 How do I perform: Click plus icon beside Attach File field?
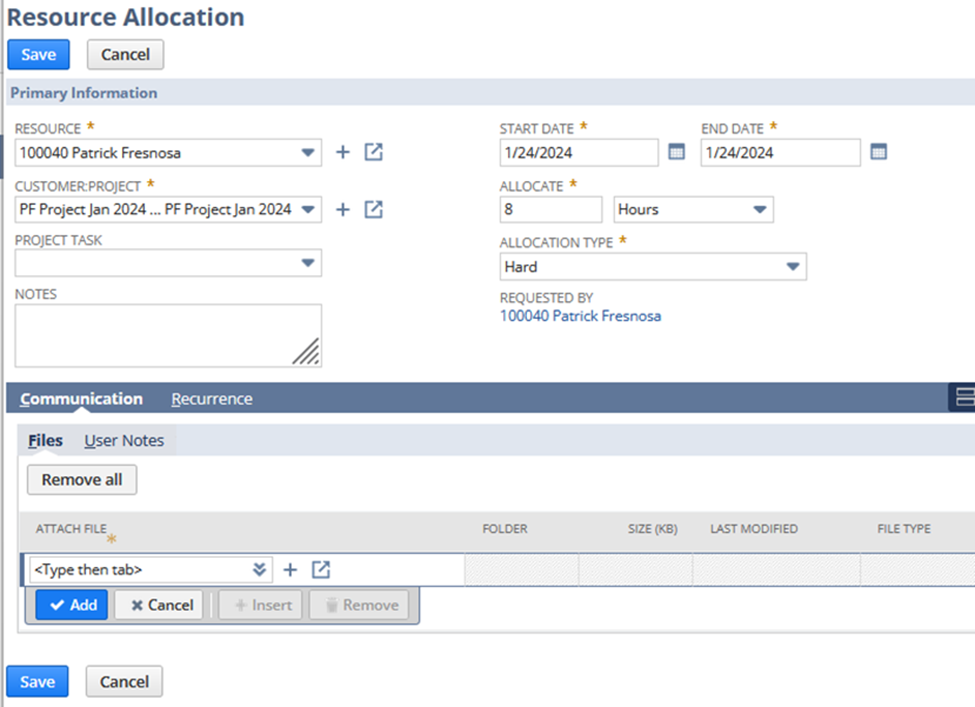[x=290, y=570]
